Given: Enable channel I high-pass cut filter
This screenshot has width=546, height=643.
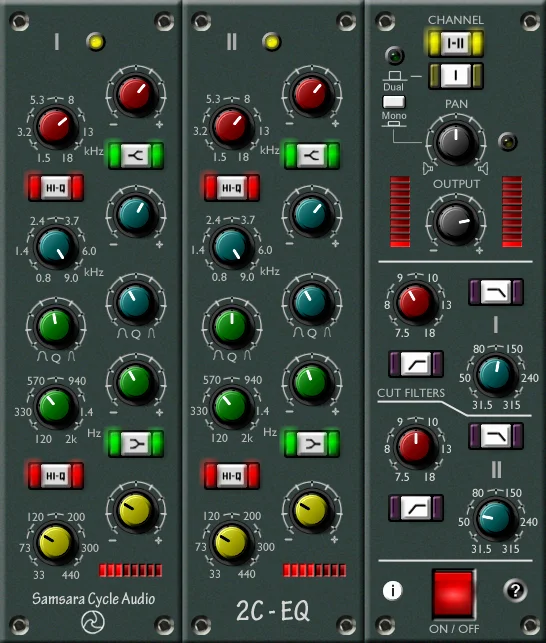Looking at the screenshot, I should tap(416, 364).
